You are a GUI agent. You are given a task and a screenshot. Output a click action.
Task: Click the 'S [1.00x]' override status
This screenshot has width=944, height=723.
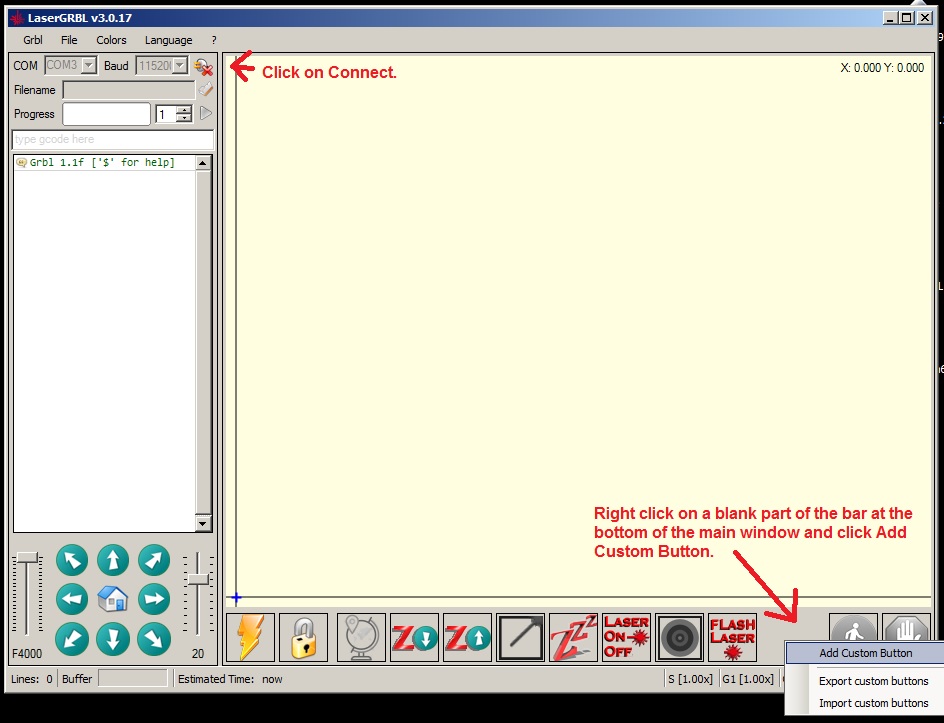(690, 679)
